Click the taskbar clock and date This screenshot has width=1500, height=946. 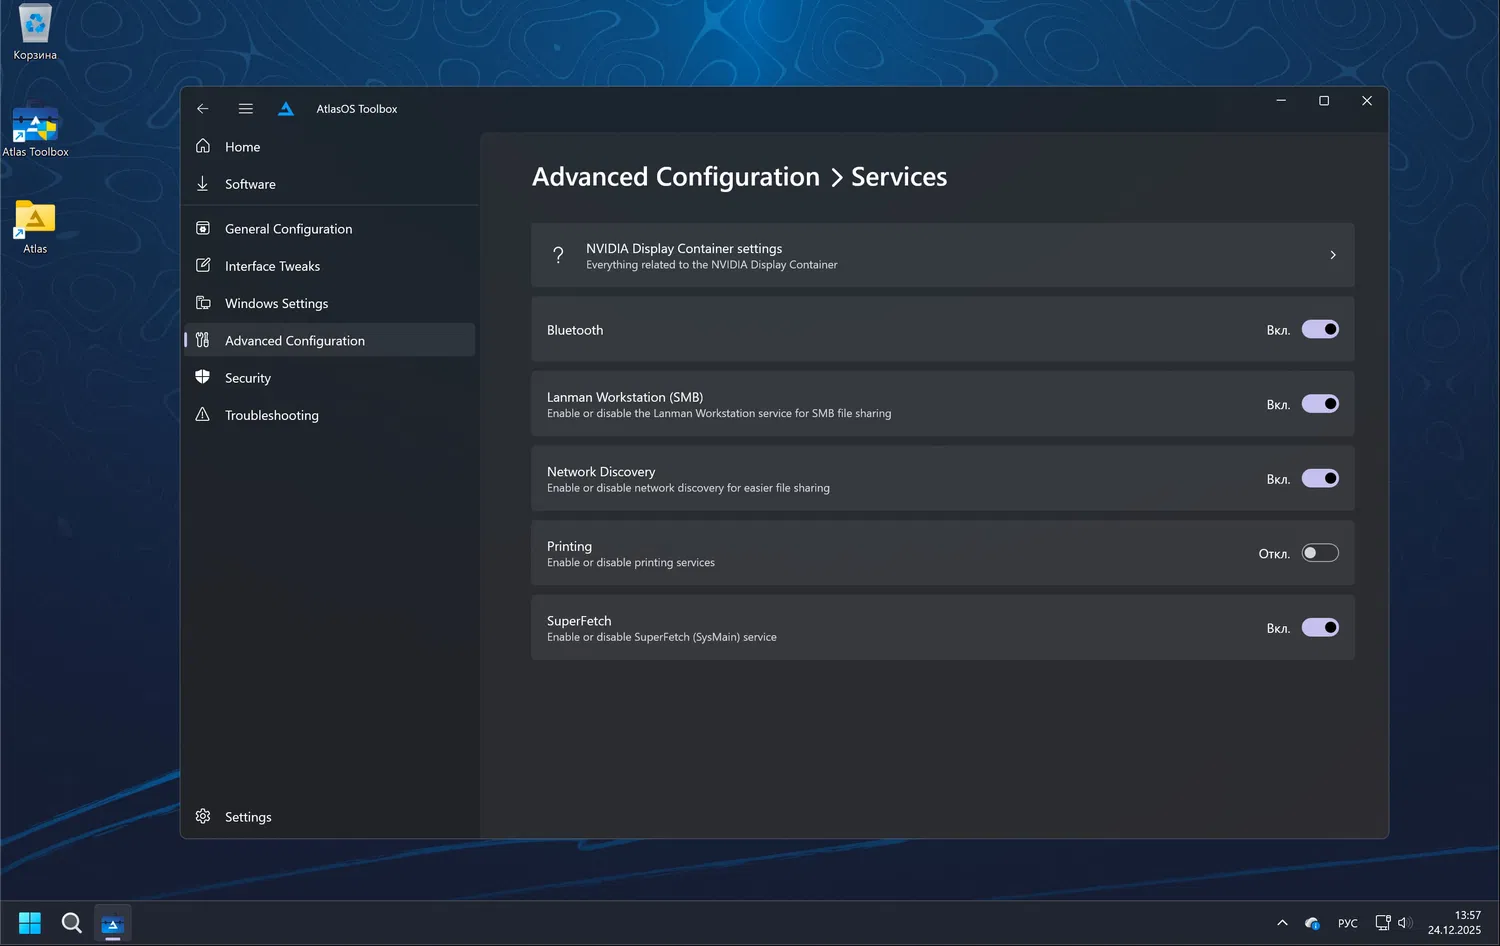(x=1454, y=923)
